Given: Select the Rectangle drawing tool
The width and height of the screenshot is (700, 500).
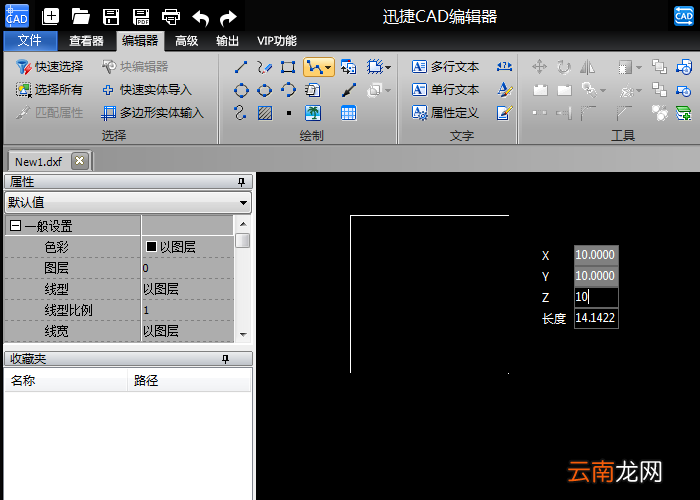Looking at the screenshot, I should point(288,67).
